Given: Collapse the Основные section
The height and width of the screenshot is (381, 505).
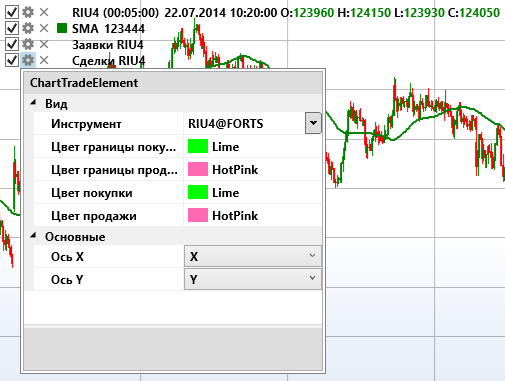Looking at the screenshot, I should pos(33,236).
